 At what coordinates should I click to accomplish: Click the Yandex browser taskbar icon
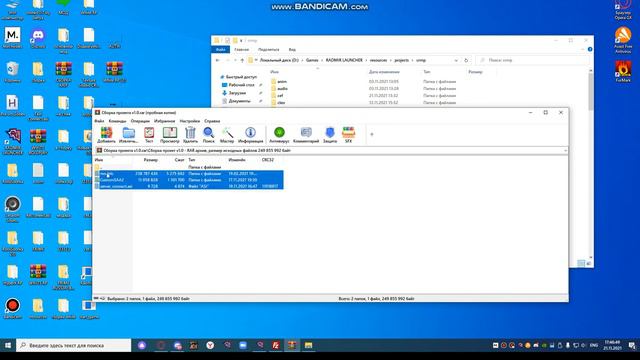point(210,345)
